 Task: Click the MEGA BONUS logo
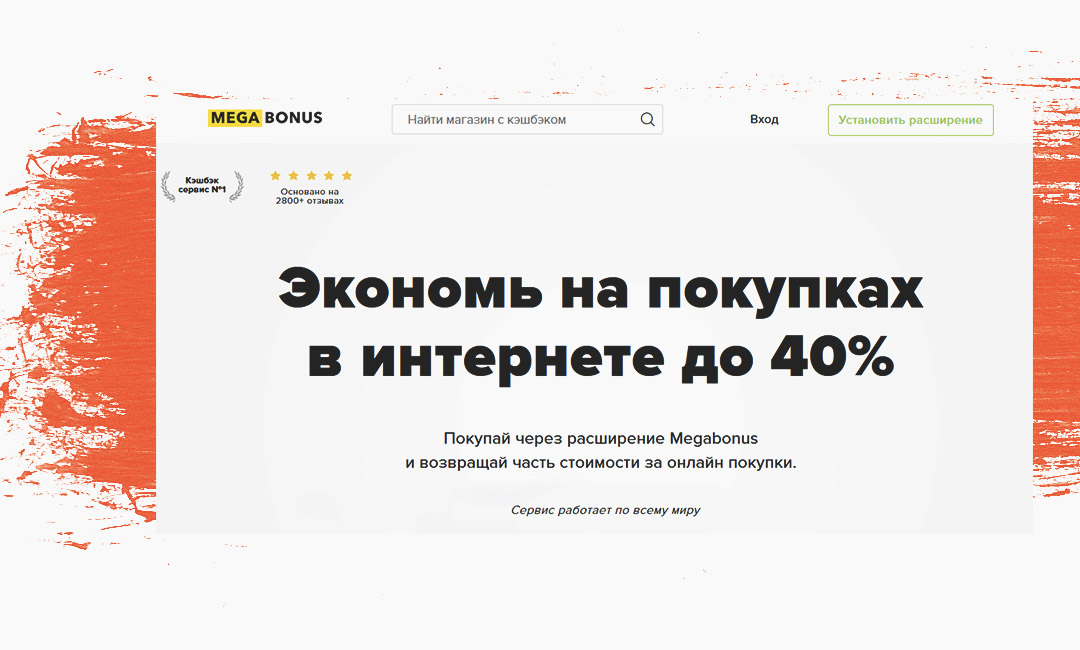(x=265, y=118)
